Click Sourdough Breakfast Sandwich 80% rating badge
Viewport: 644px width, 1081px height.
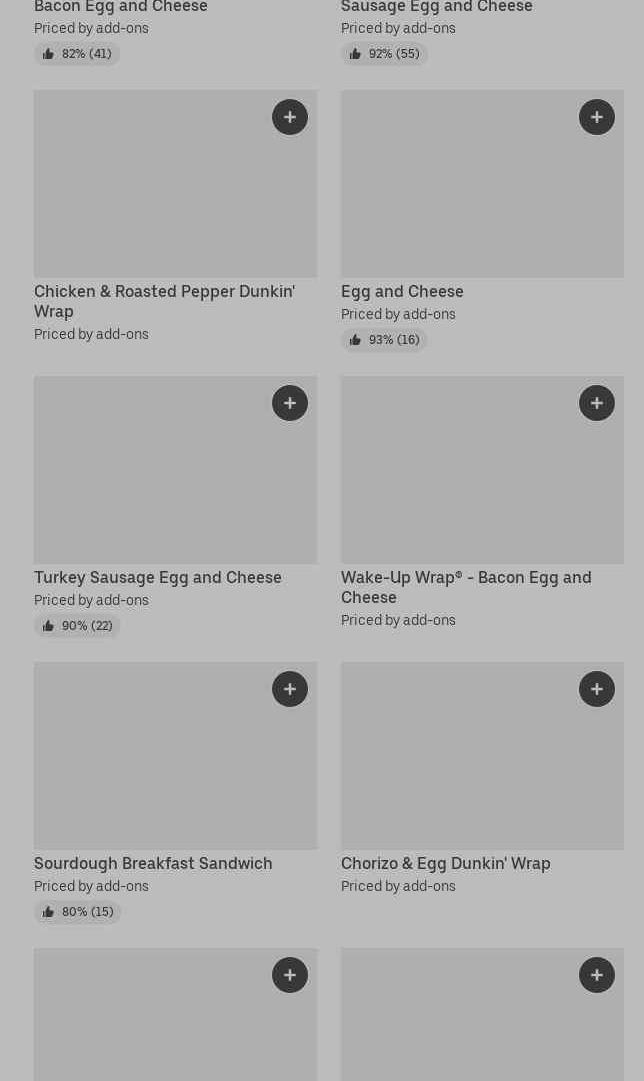77,912
